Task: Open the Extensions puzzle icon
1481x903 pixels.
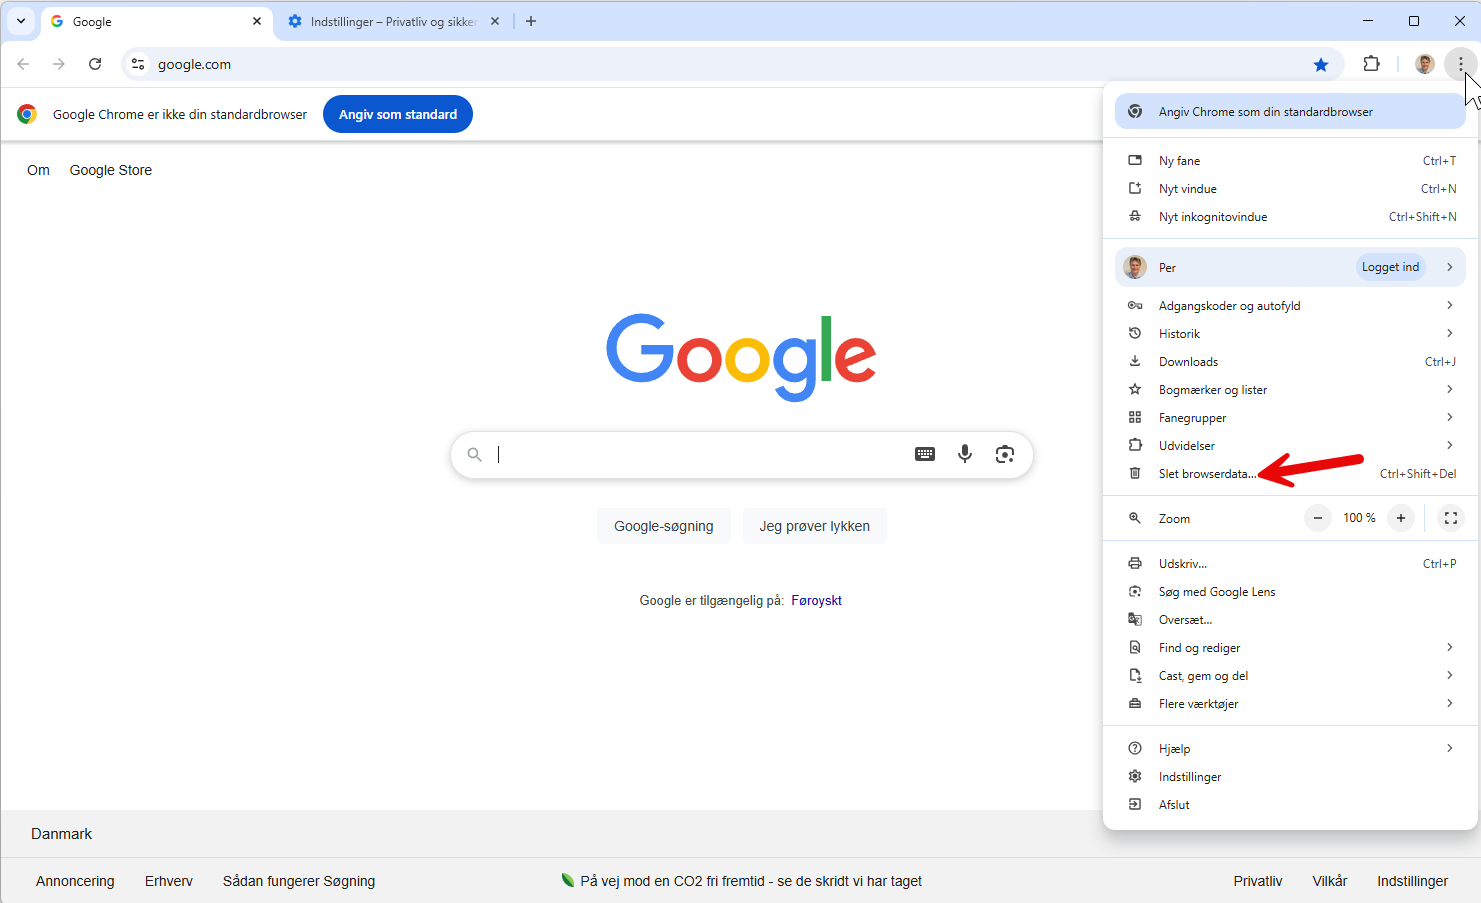Action: click(x=1372, y=64)
